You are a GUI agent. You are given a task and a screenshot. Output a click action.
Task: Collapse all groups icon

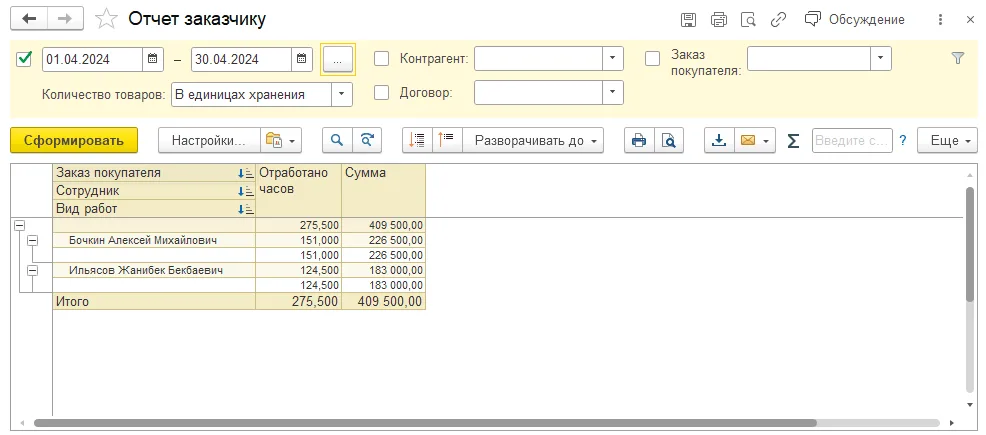(x=417, y=140)
